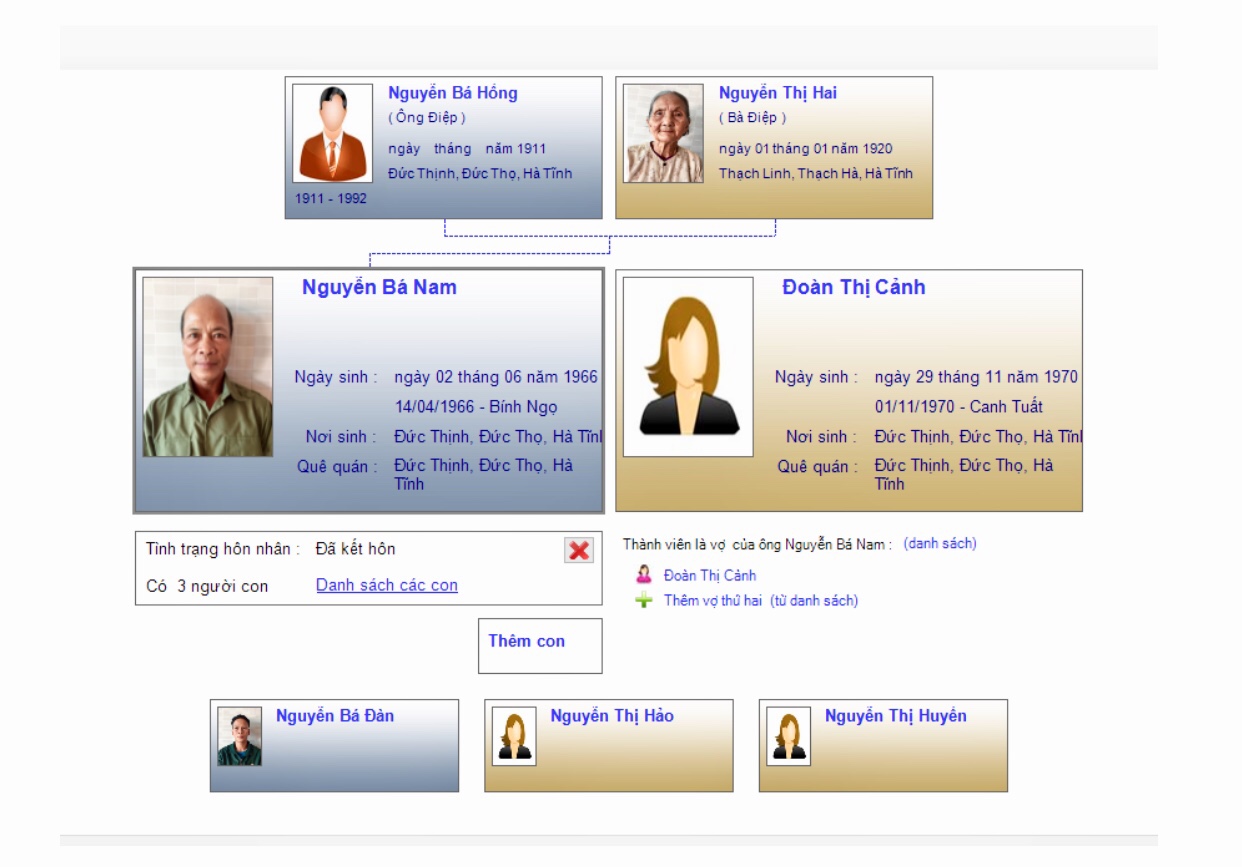Screen dimensions: 1242x867
Task: Click "ngày 02 tháng 06 năm 1966"
Action: 496,377
